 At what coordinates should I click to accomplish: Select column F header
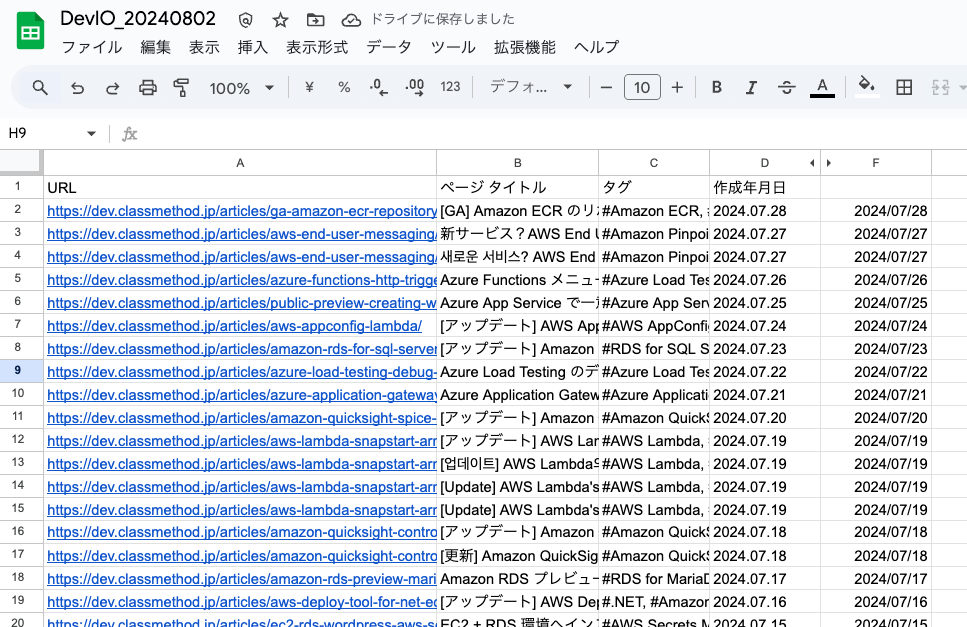point(876,163)
